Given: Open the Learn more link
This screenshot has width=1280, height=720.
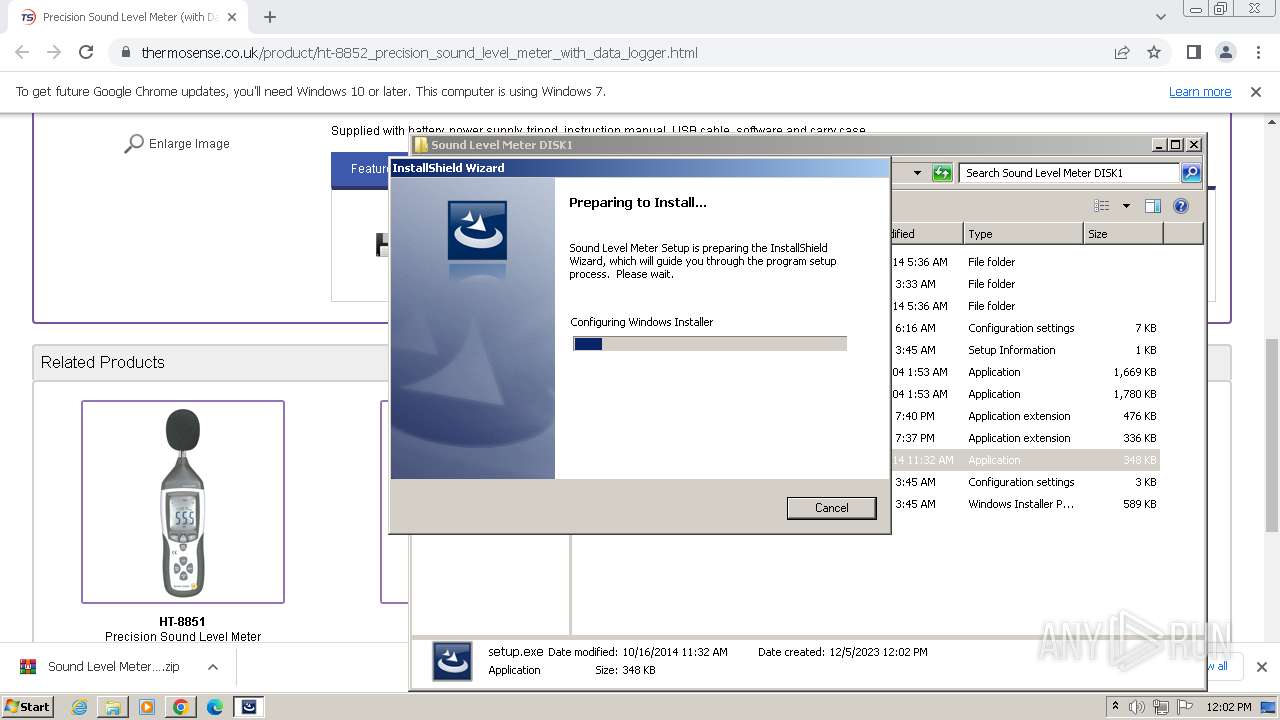Looking at the screenshot, I should point(1200,91).
